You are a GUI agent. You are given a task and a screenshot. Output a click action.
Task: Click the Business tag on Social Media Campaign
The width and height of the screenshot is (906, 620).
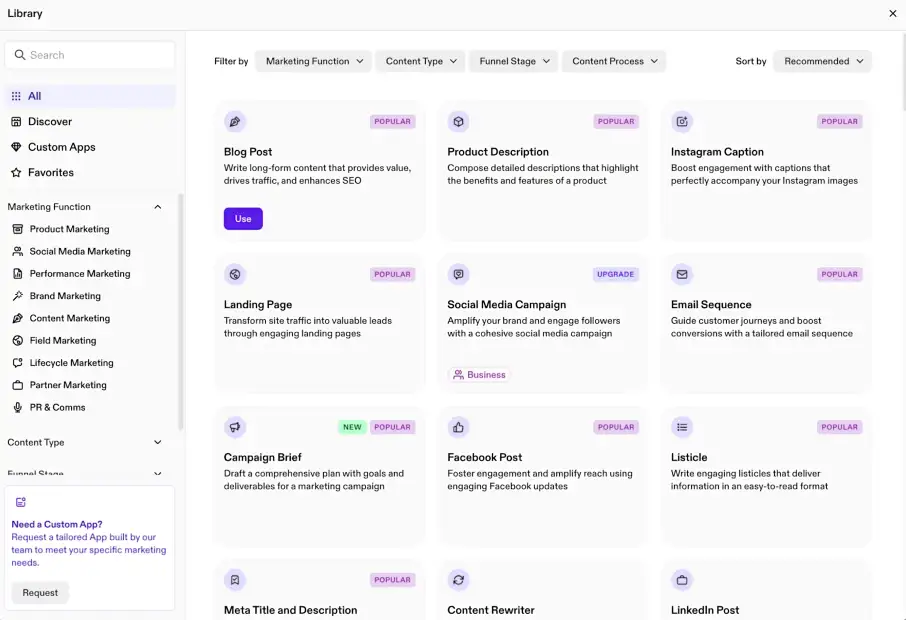[x=479, y=375]
